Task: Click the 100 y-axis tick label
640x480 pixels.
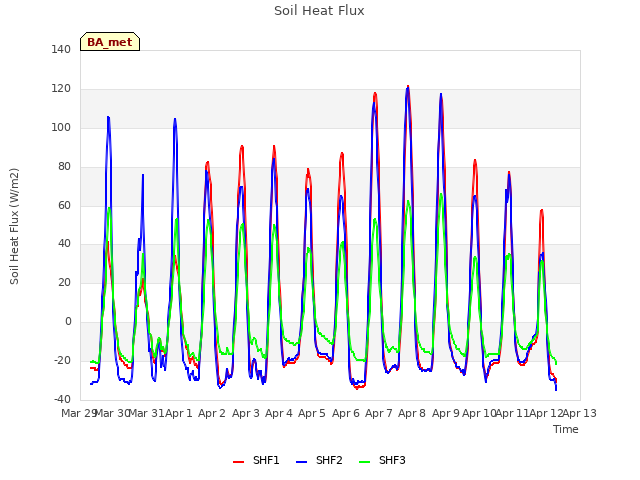Action: (61, 127)
